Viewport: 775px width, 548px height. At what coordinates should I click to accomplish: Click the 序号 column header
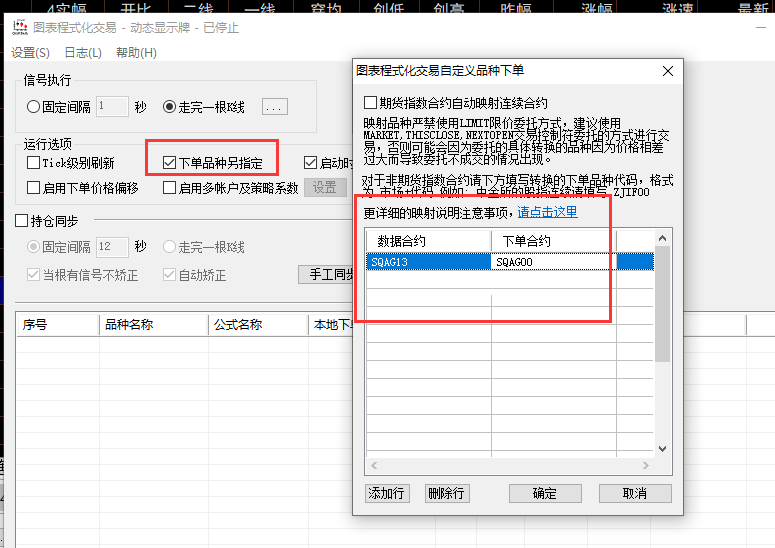click(x=58, y=325)
